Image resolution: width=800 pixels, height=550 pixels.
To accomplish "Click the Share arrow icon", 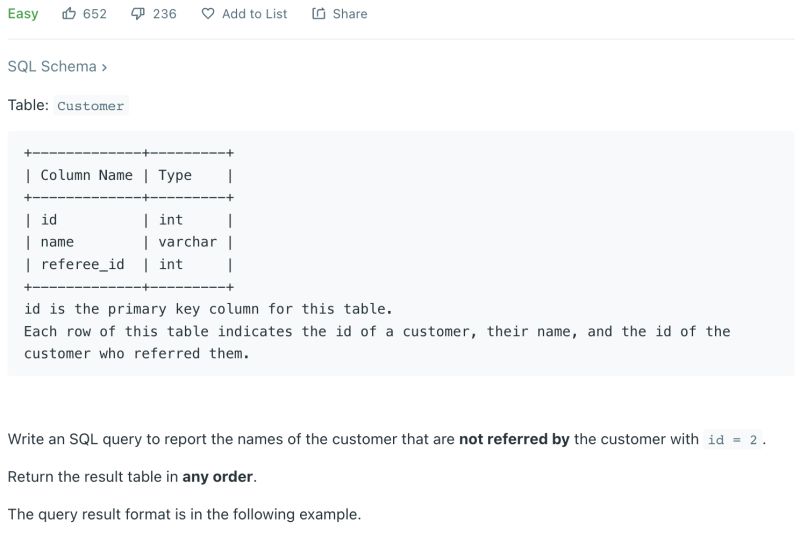I will 319,14.
